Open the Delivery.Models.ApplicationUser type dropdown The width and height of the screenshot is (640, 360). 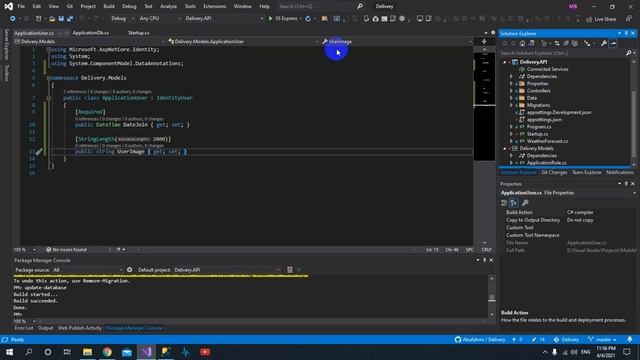[244, 42]
